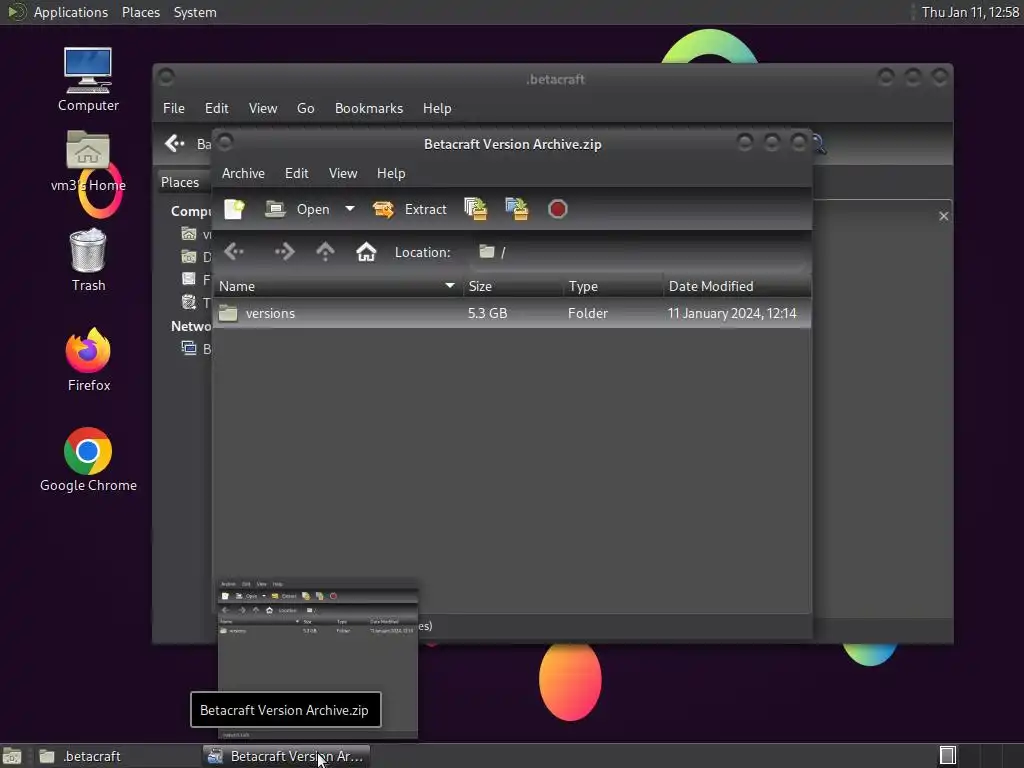Viewport: 1024px width, 768px height.
Task: Click the Location path field
Action: pyautogui.click(x=637, y=252)
